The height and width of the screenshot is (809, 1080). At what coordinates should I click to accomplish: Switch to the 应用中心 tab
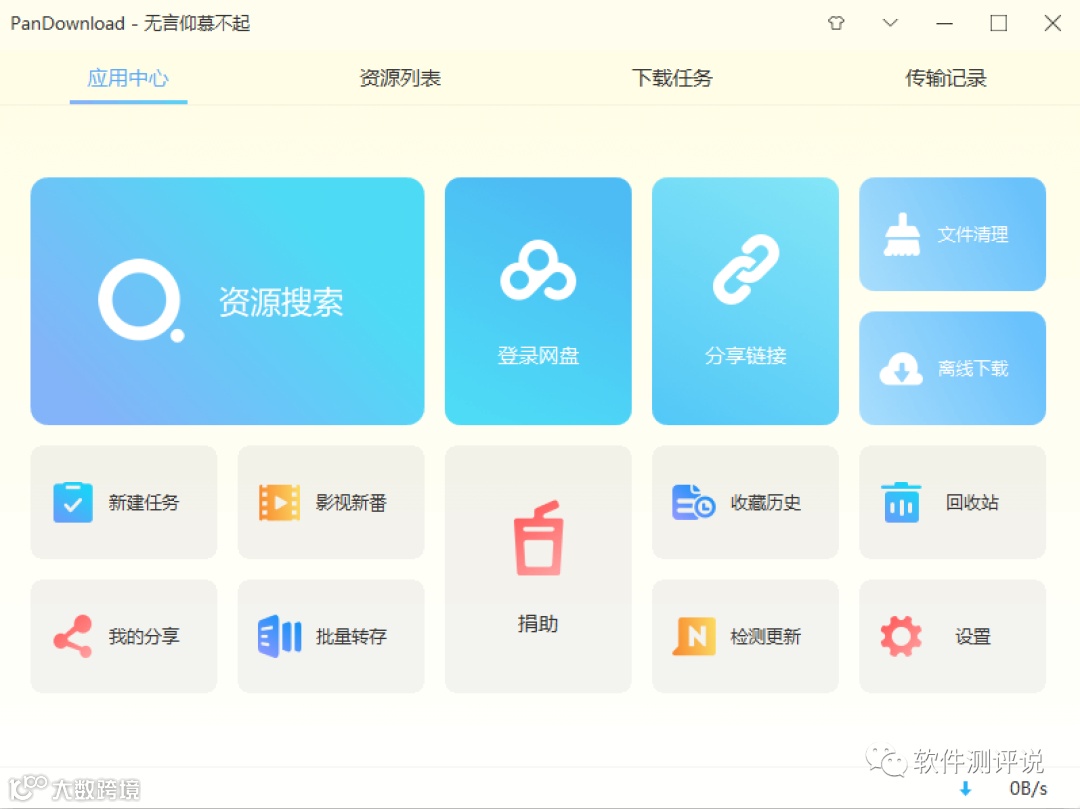(128, 78)
